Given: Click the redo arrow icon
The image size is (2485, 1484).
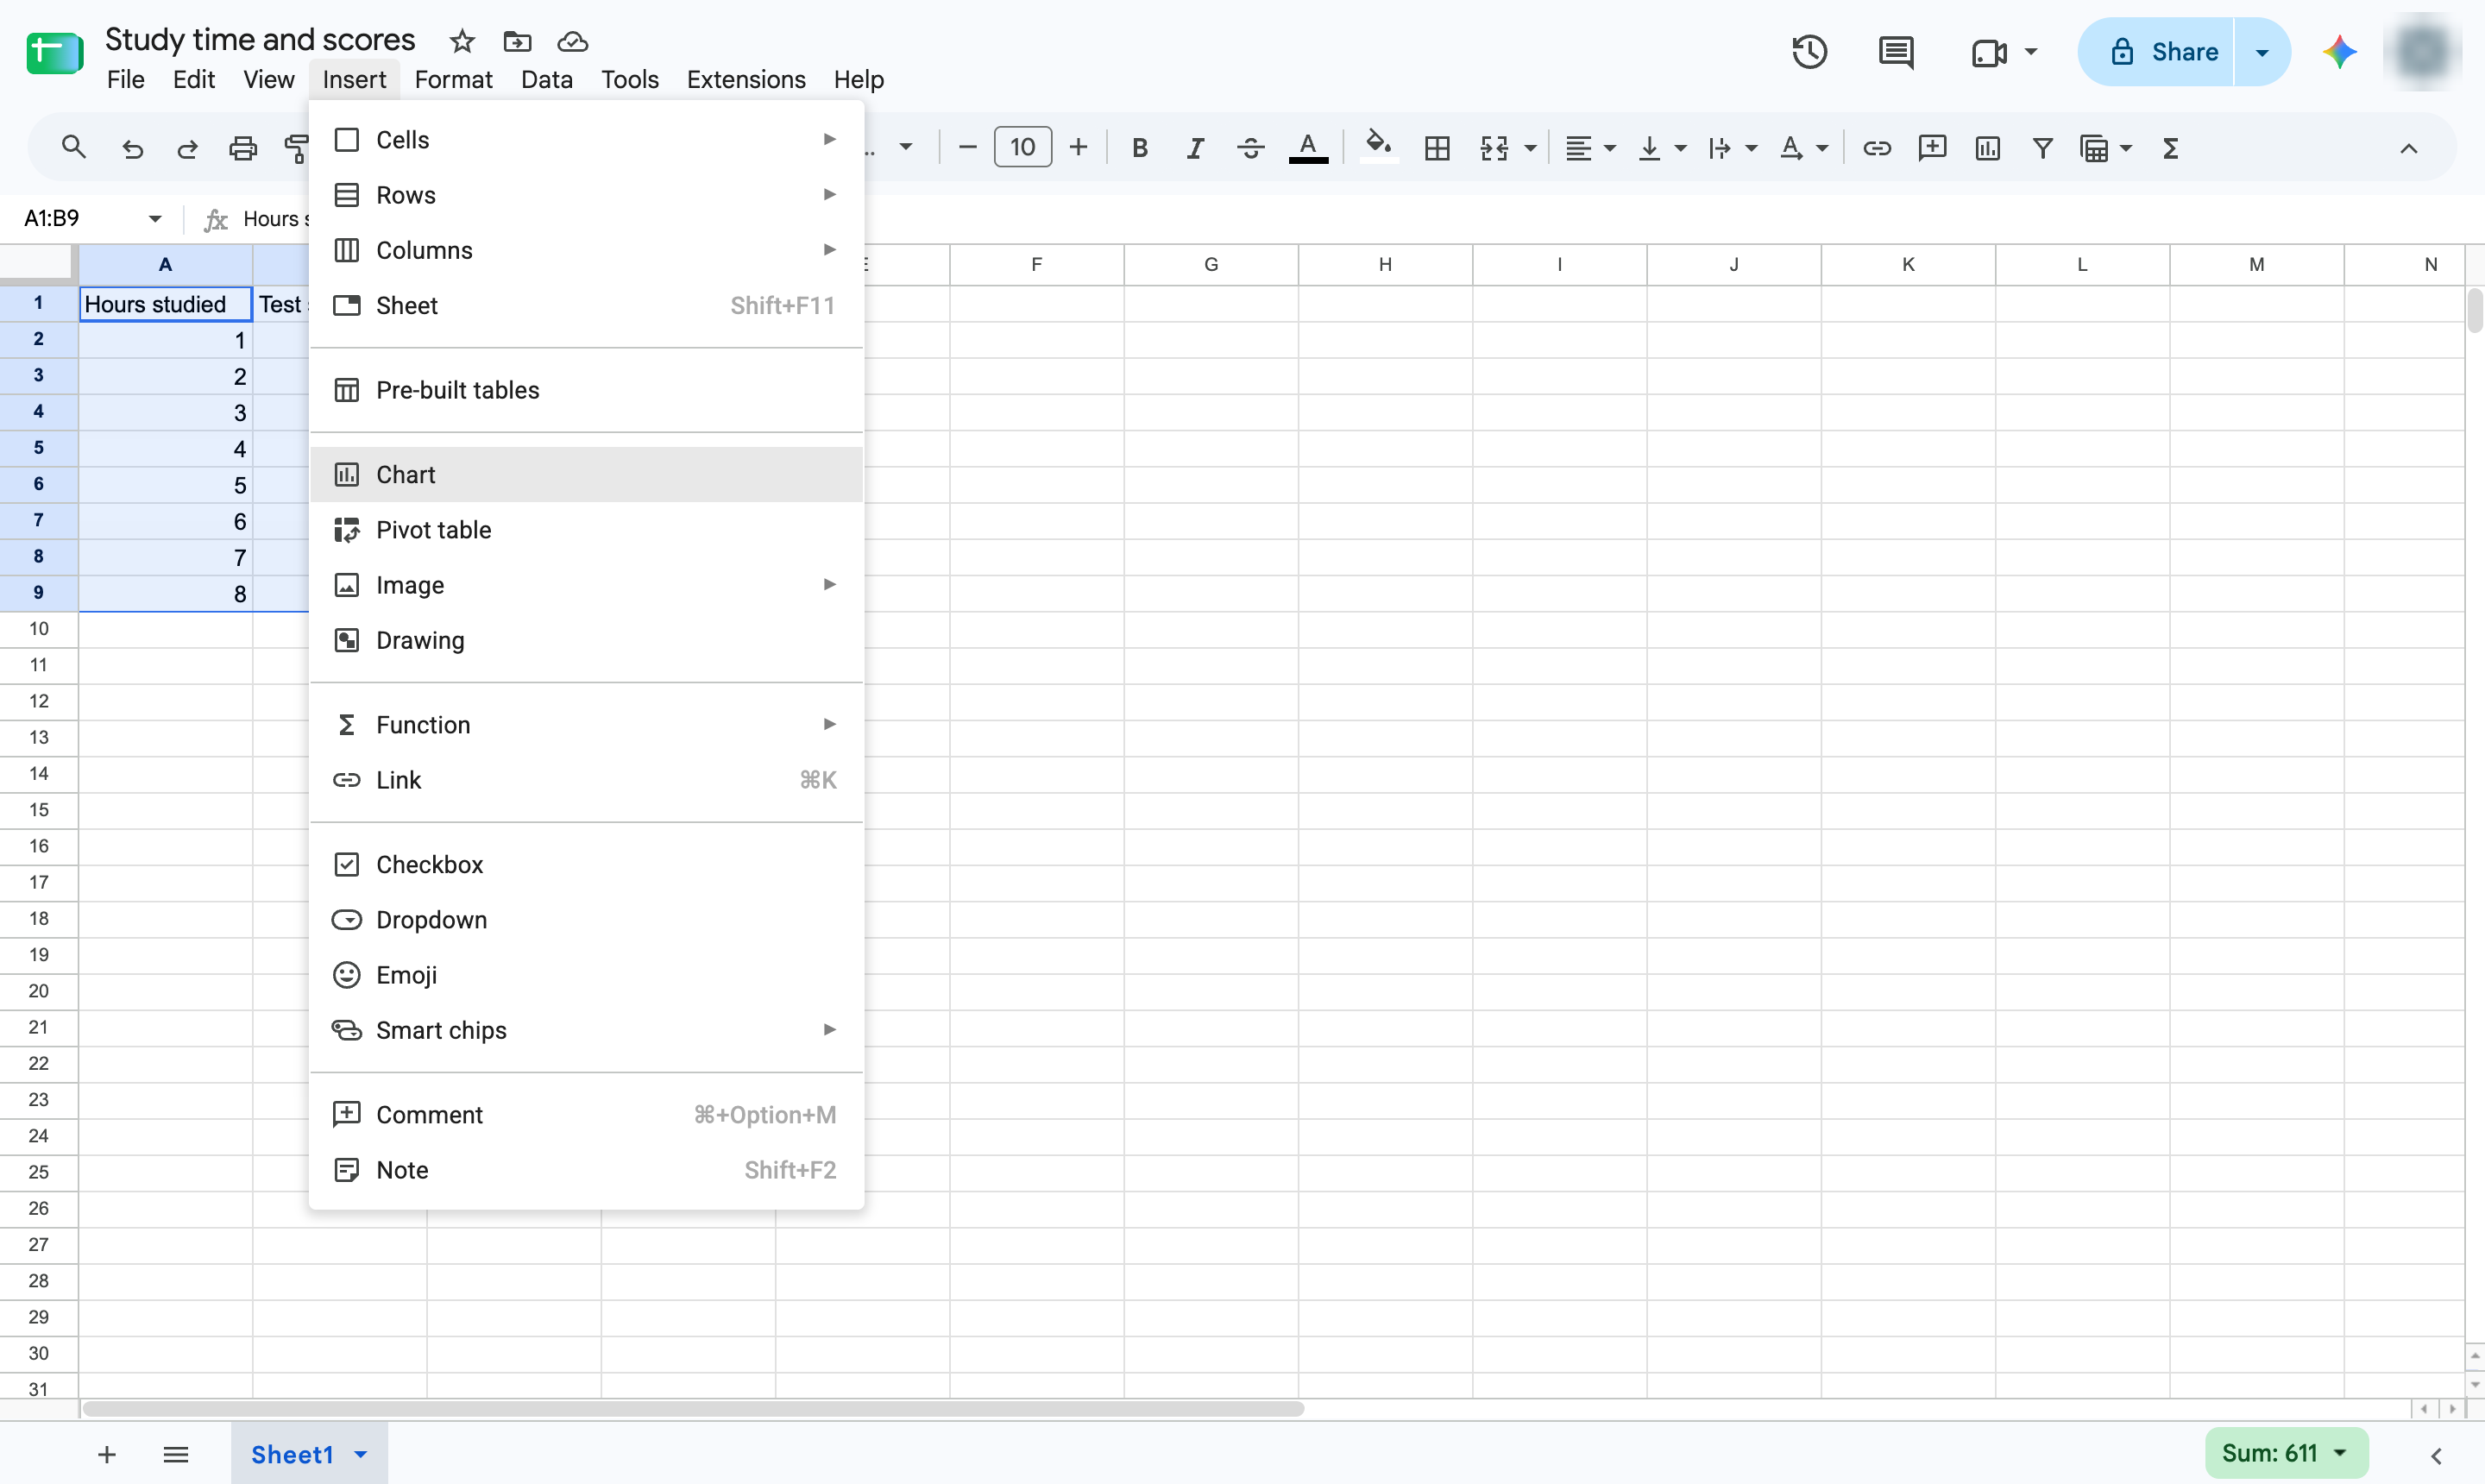Looking at the screenshot, I should tap(187, 148).
